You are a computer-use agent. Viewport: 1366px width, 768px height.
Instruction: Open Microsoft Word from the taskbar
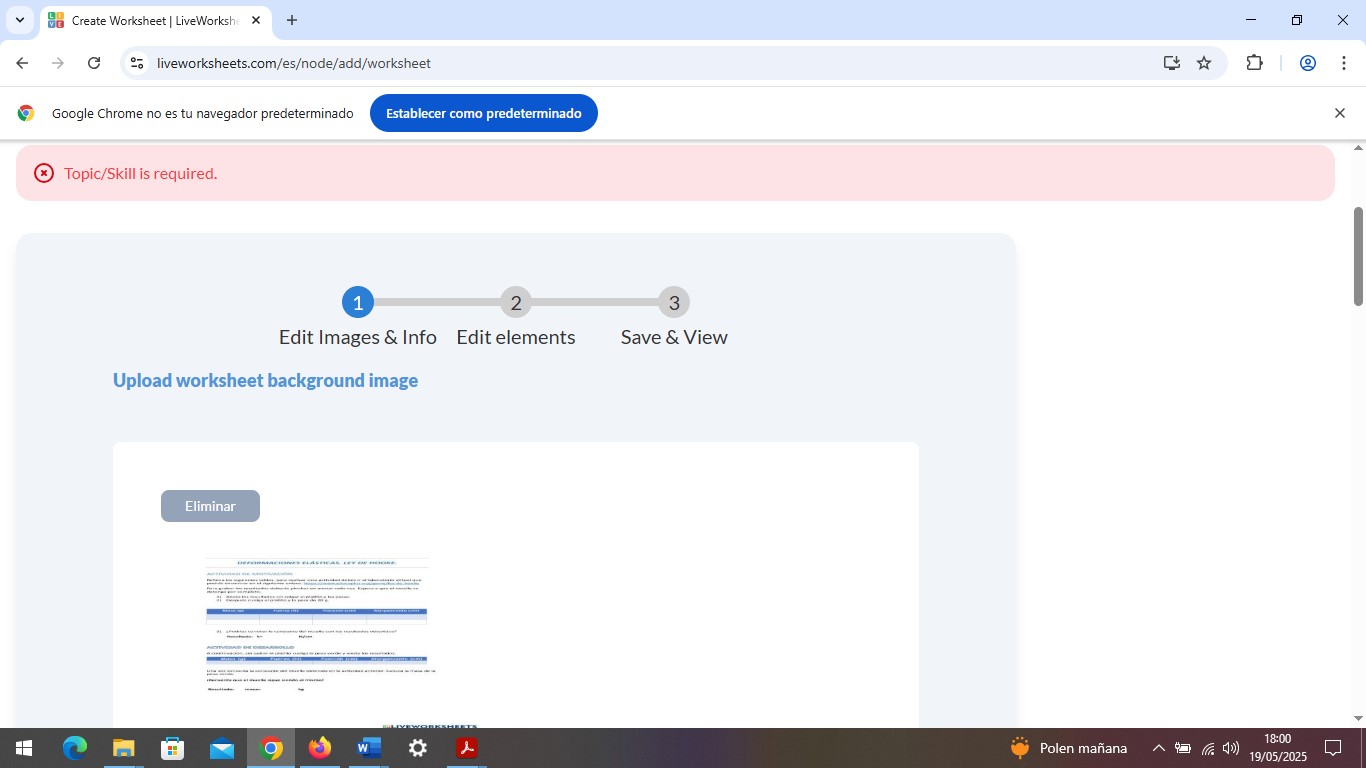tap(369, 748)
